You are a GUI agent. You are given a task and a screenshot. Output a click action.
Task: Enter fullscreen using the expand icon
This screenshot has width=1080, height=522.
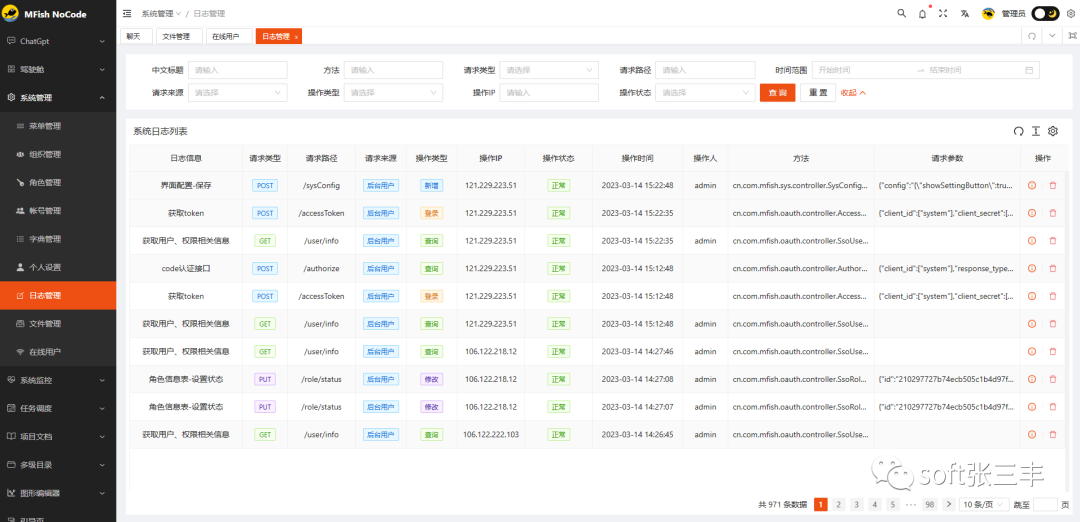click(943, 13)
